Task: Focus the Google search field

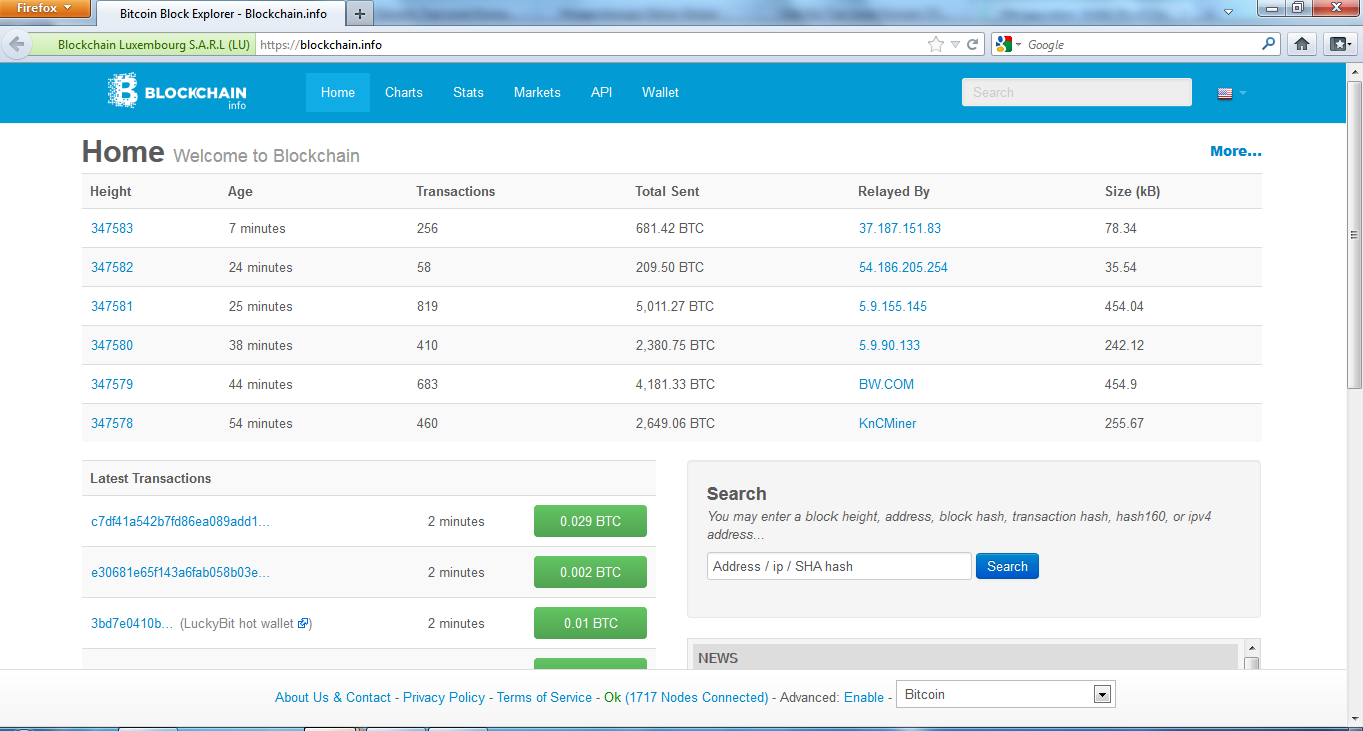Action: coord(1140,44)
